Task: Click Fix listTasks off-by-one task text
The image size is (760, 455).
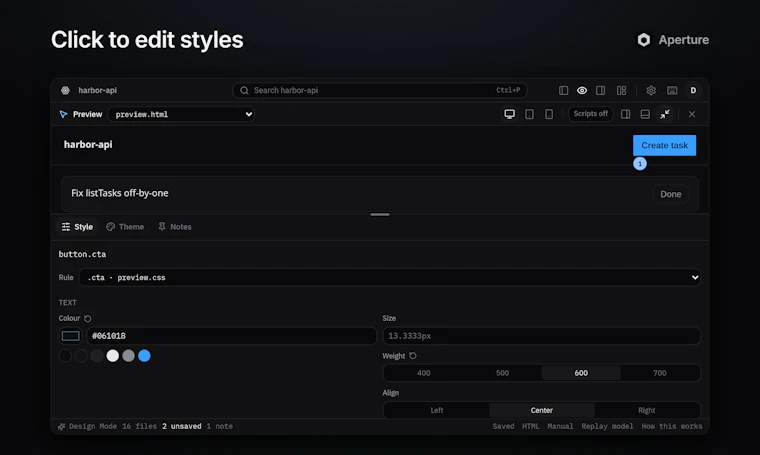Action: (x=120, y=193)
